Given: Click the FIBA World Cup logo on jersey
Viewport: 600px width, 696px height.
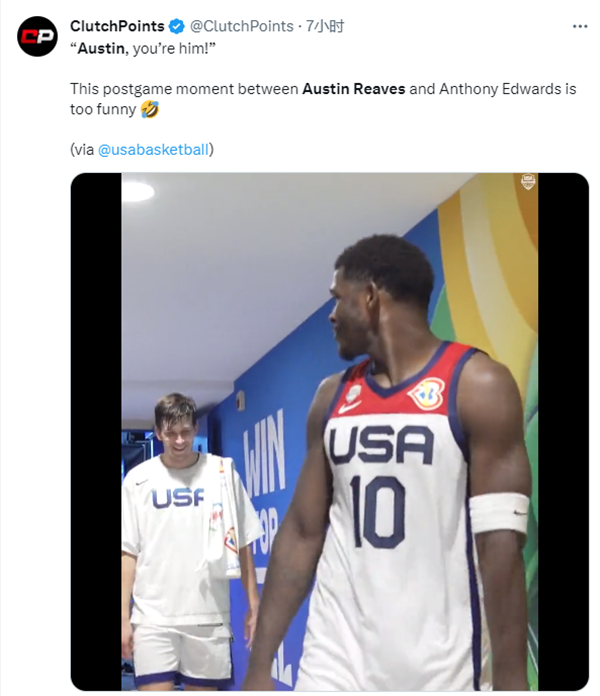Looking at the screenshot, I should [x=425, y=393].
